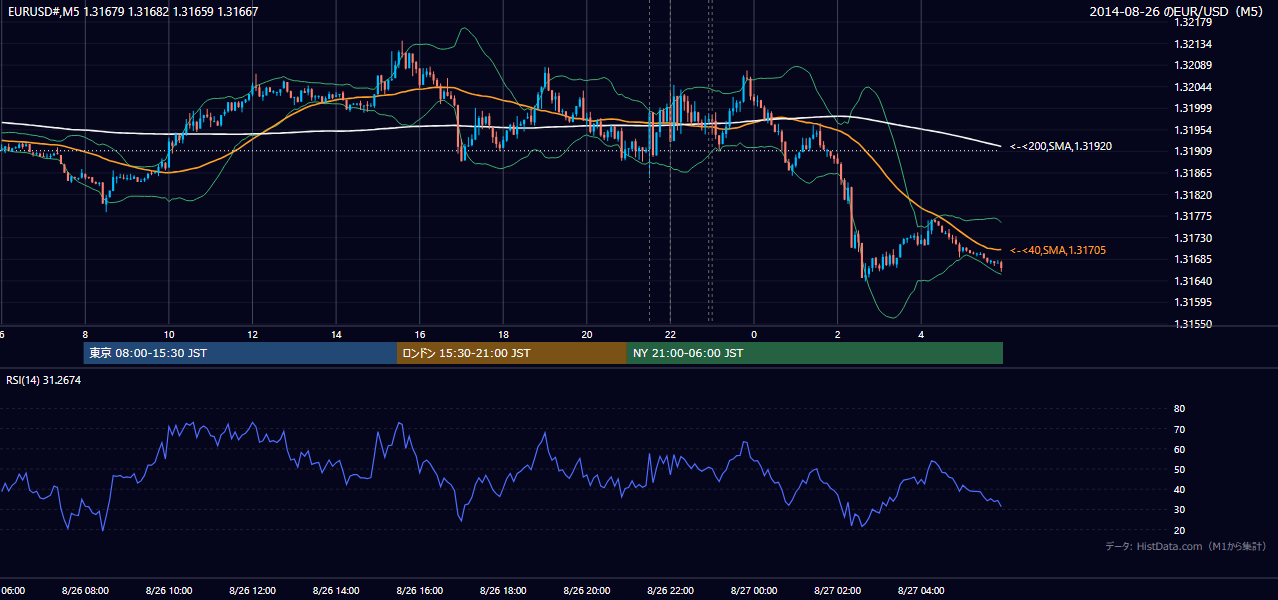The image size is (1278, 600).
Task: Click the HistData.com data source credit
Action: [1186, 547]
